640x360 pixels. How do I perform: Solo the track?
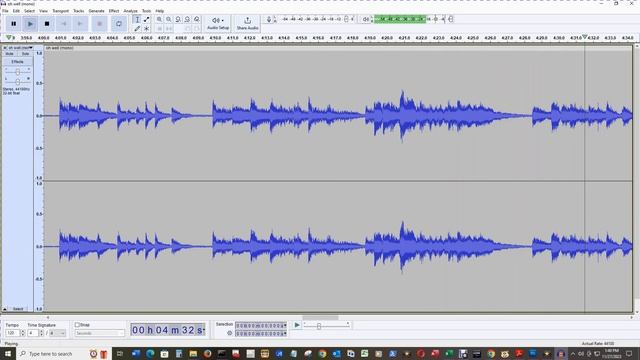pos(25,54)
